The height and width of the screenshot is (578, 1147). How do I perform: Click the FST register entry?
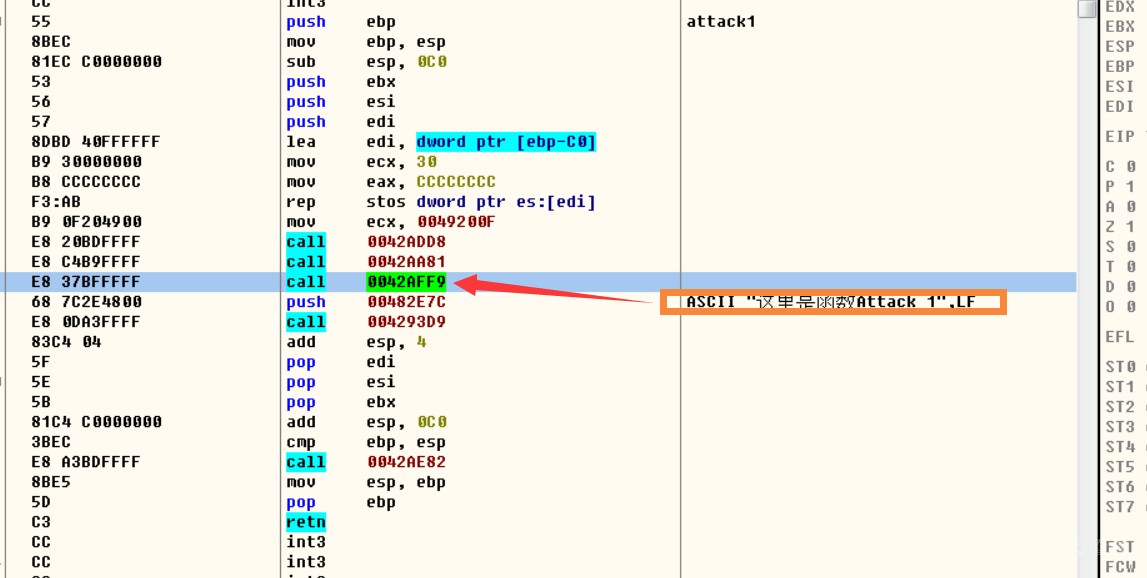click(1120, 547)
